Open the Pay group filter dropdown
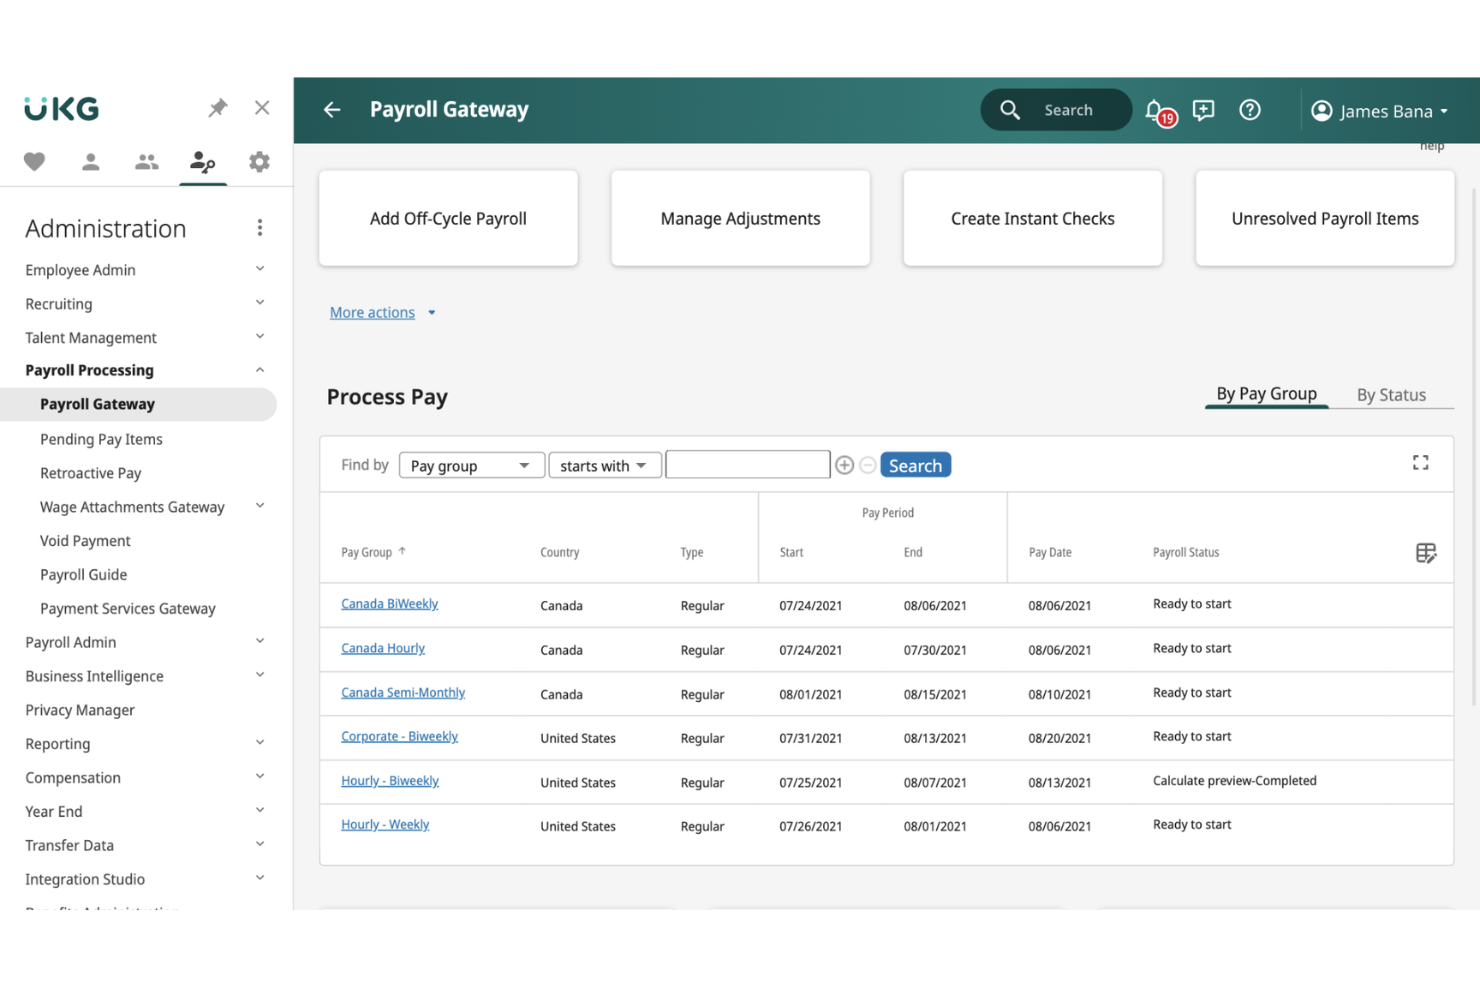The width and height of the screenshot is (1480, 987). pyautogui.click(x=471, y=465)
